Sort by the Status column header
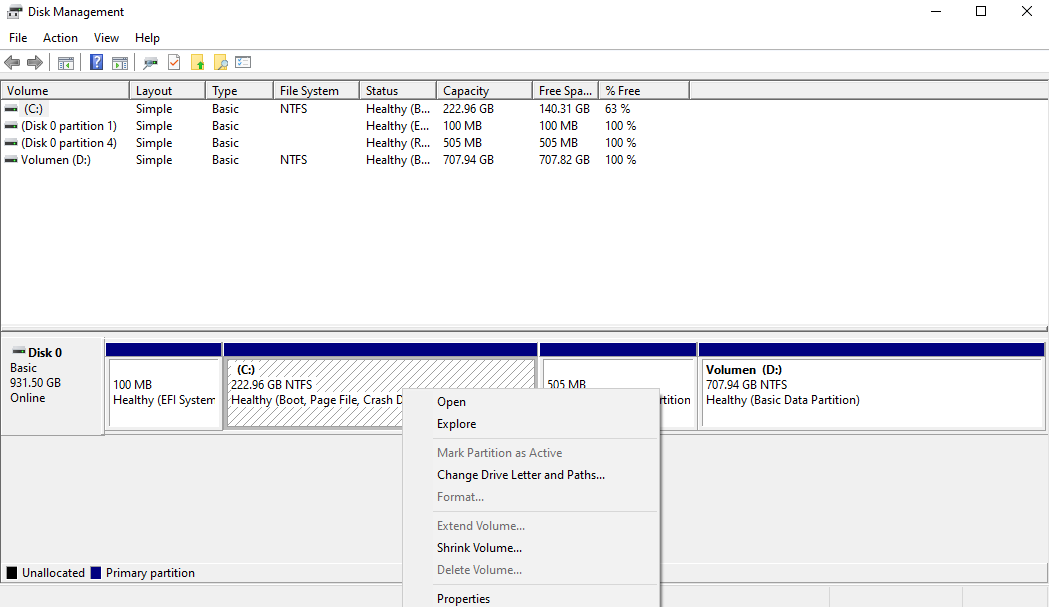Screen dimensions: 1049x607 point(398,90)
